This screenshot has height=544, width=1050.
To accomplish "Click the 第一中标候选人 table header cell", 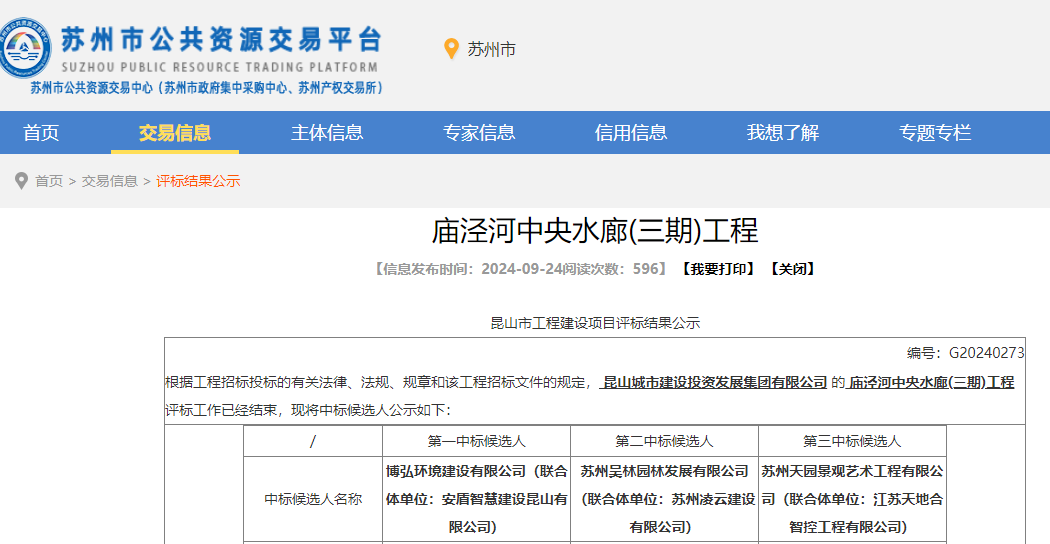I will pyautogui.click(x=476, y=441).
